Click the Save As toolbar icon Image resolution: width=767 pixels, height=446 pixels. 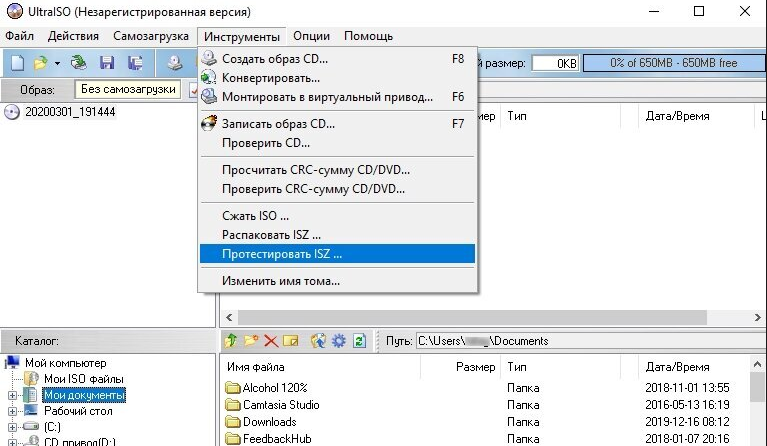point(135,63)
